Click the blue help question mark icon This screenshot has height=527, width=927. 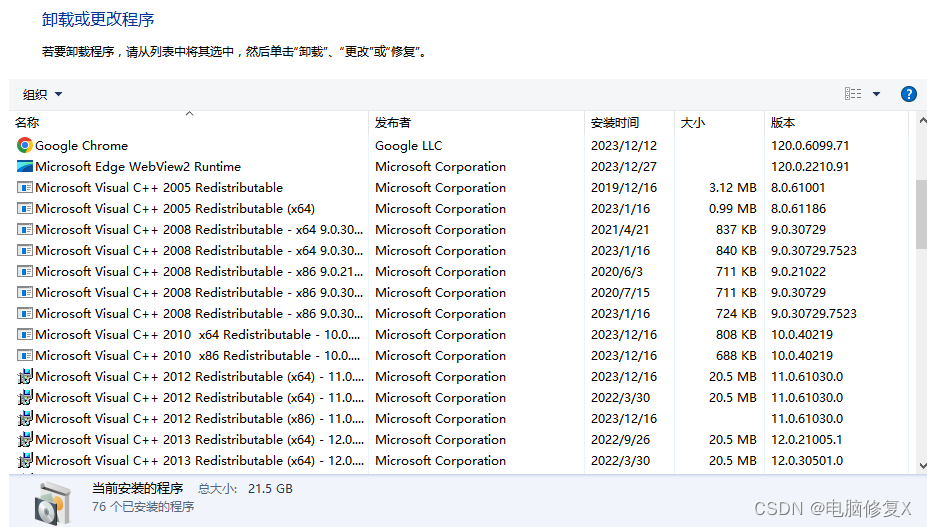(x=909, y=94)
